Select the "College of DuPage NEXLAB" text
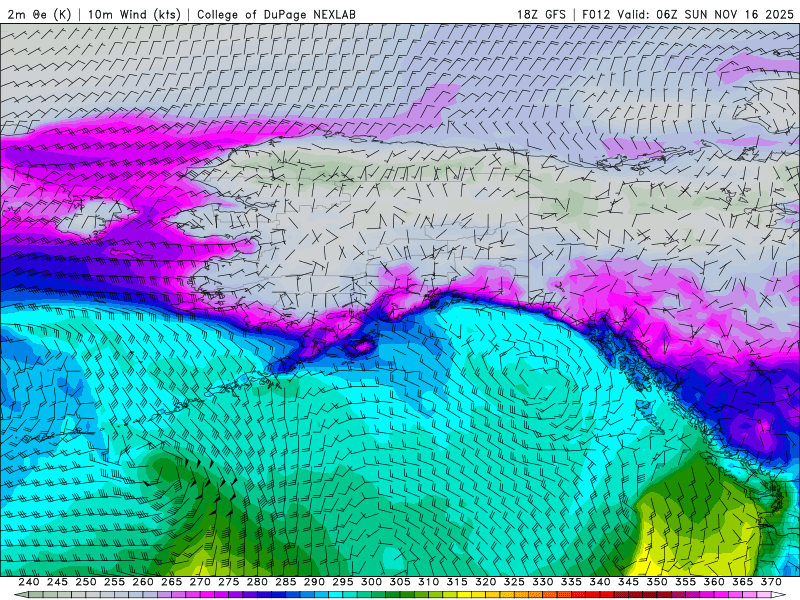This screenshot has height=600, width=800. coord(276,14)
